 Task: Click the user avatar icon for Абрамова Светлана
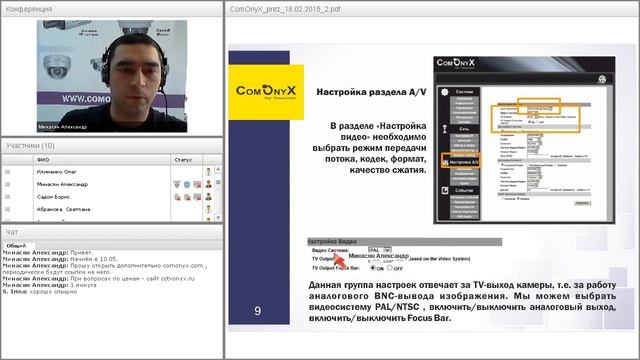click(209, 209)
